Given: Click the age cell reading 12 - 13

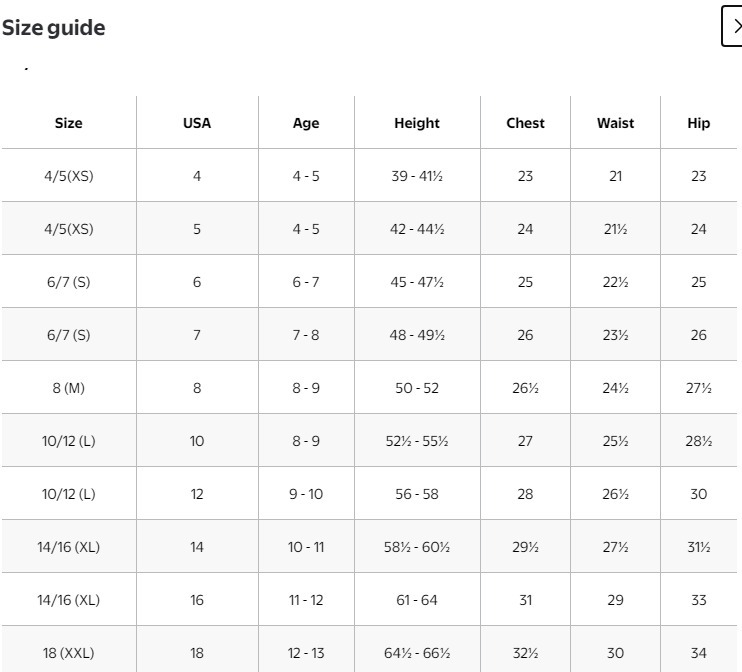Looking at the screenshot, I should [x=306, y=653].
